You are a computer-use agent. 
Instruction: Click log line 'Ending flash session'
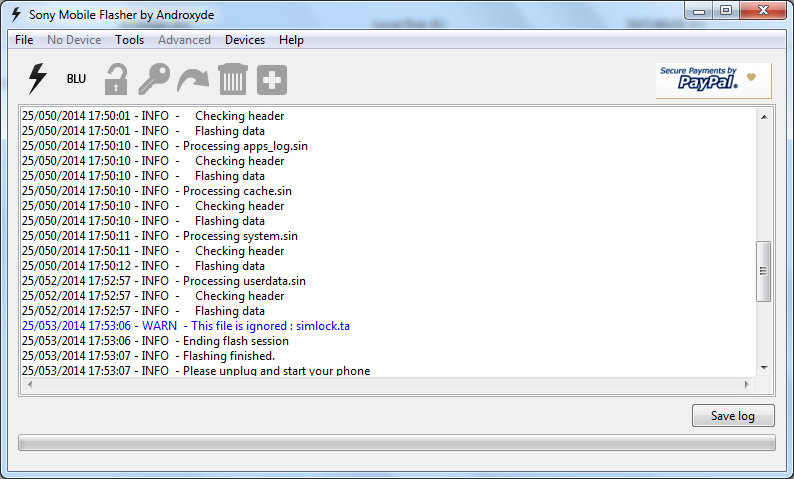point(155,341)
